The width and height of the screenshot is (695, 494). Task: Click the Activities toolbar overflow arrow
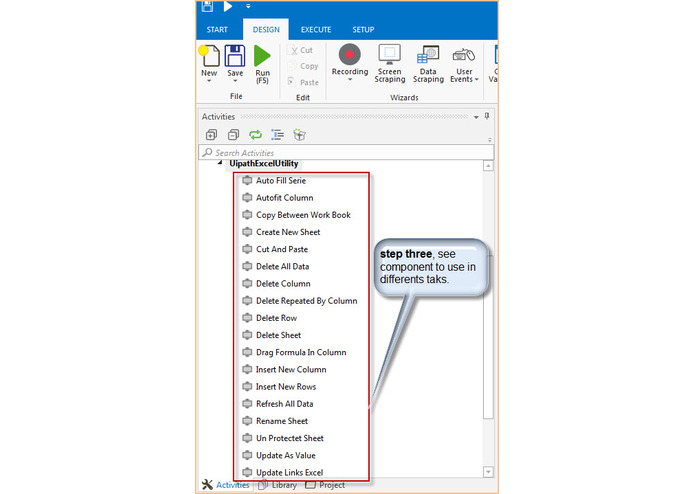tap(490, 140)
